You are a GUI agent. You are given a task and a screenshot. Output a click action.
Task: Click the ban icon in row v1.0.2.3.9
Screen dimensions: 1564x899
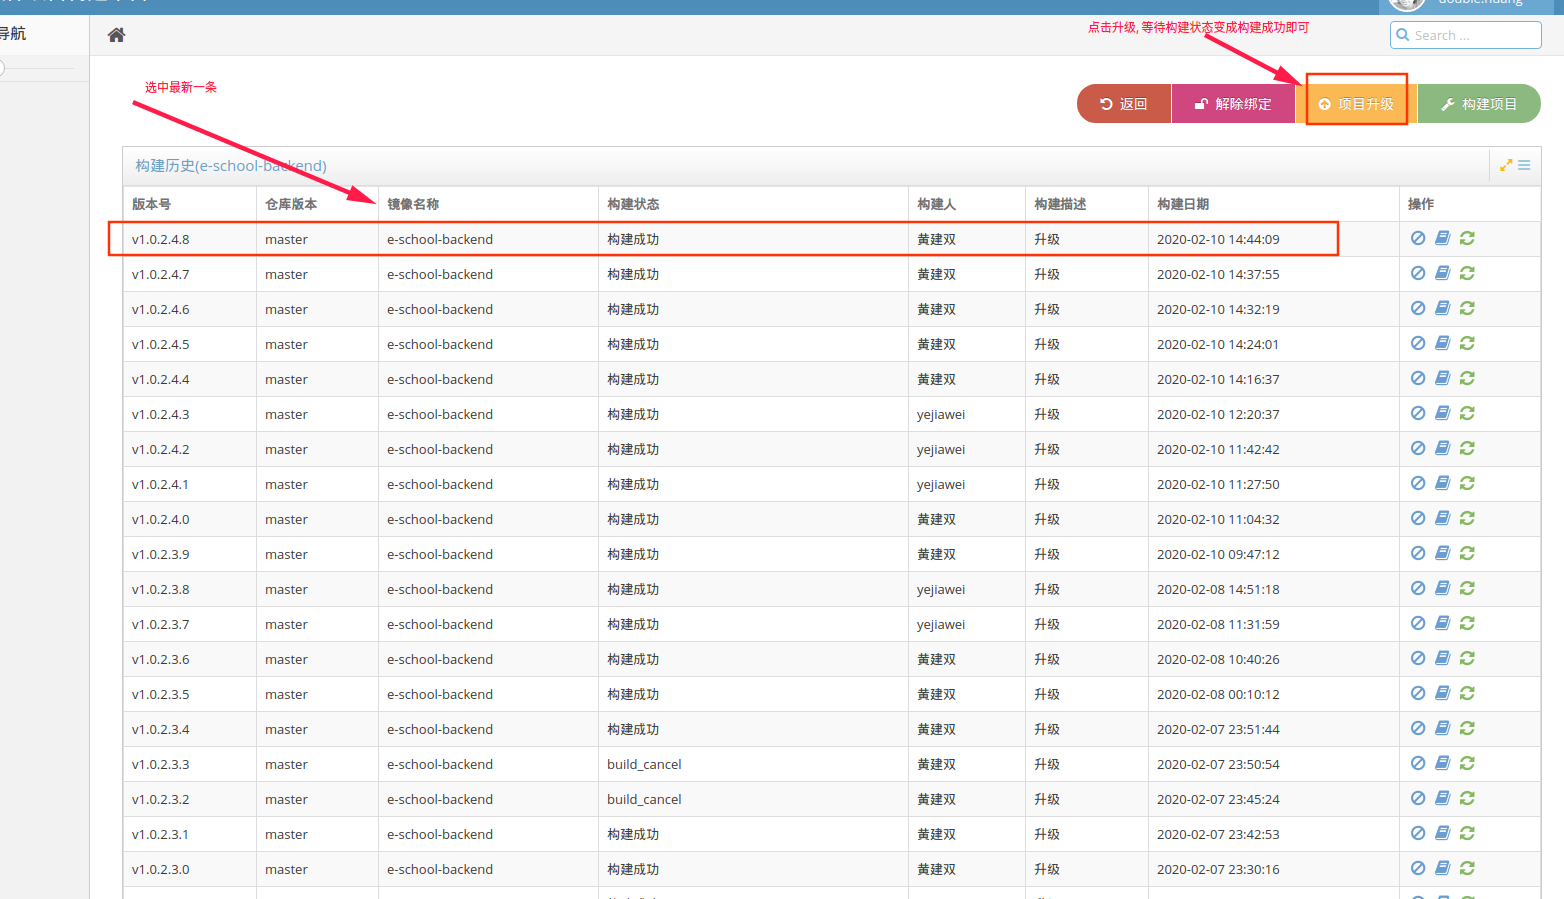(x=1418, y=553)
